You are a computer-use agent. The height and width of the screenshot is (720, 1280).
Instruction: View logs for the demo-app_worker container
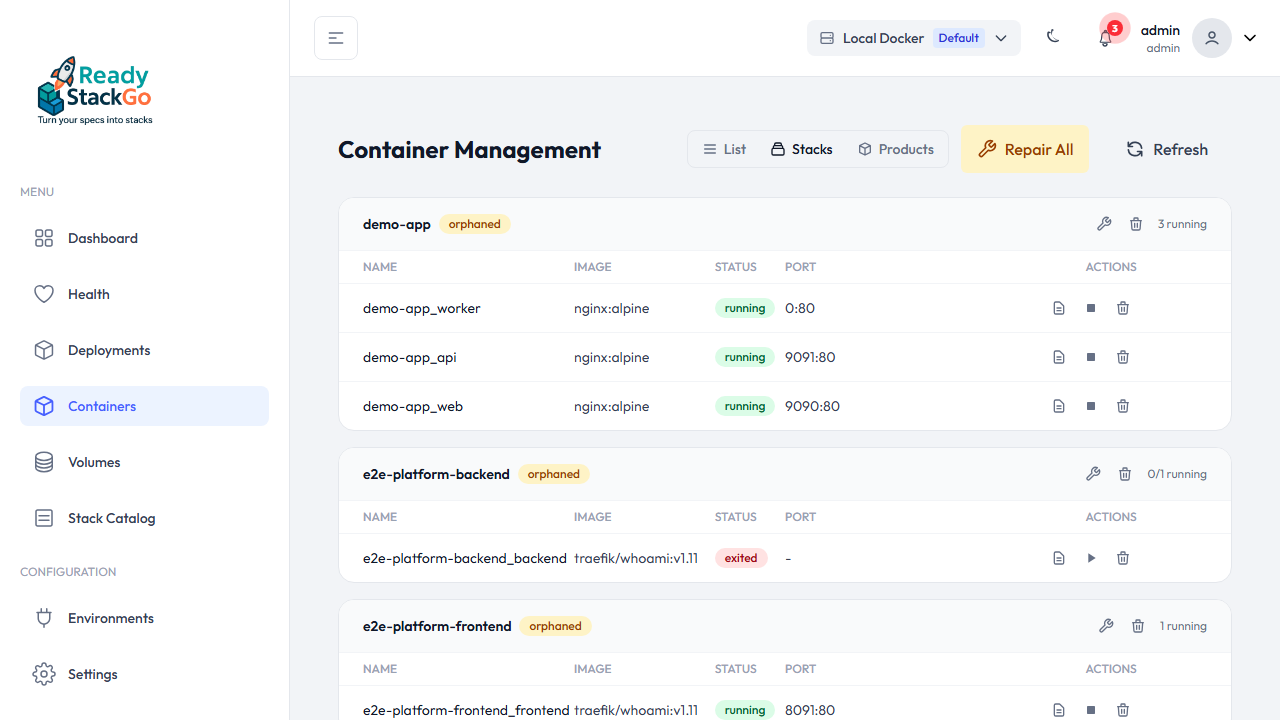(1059, 308)
